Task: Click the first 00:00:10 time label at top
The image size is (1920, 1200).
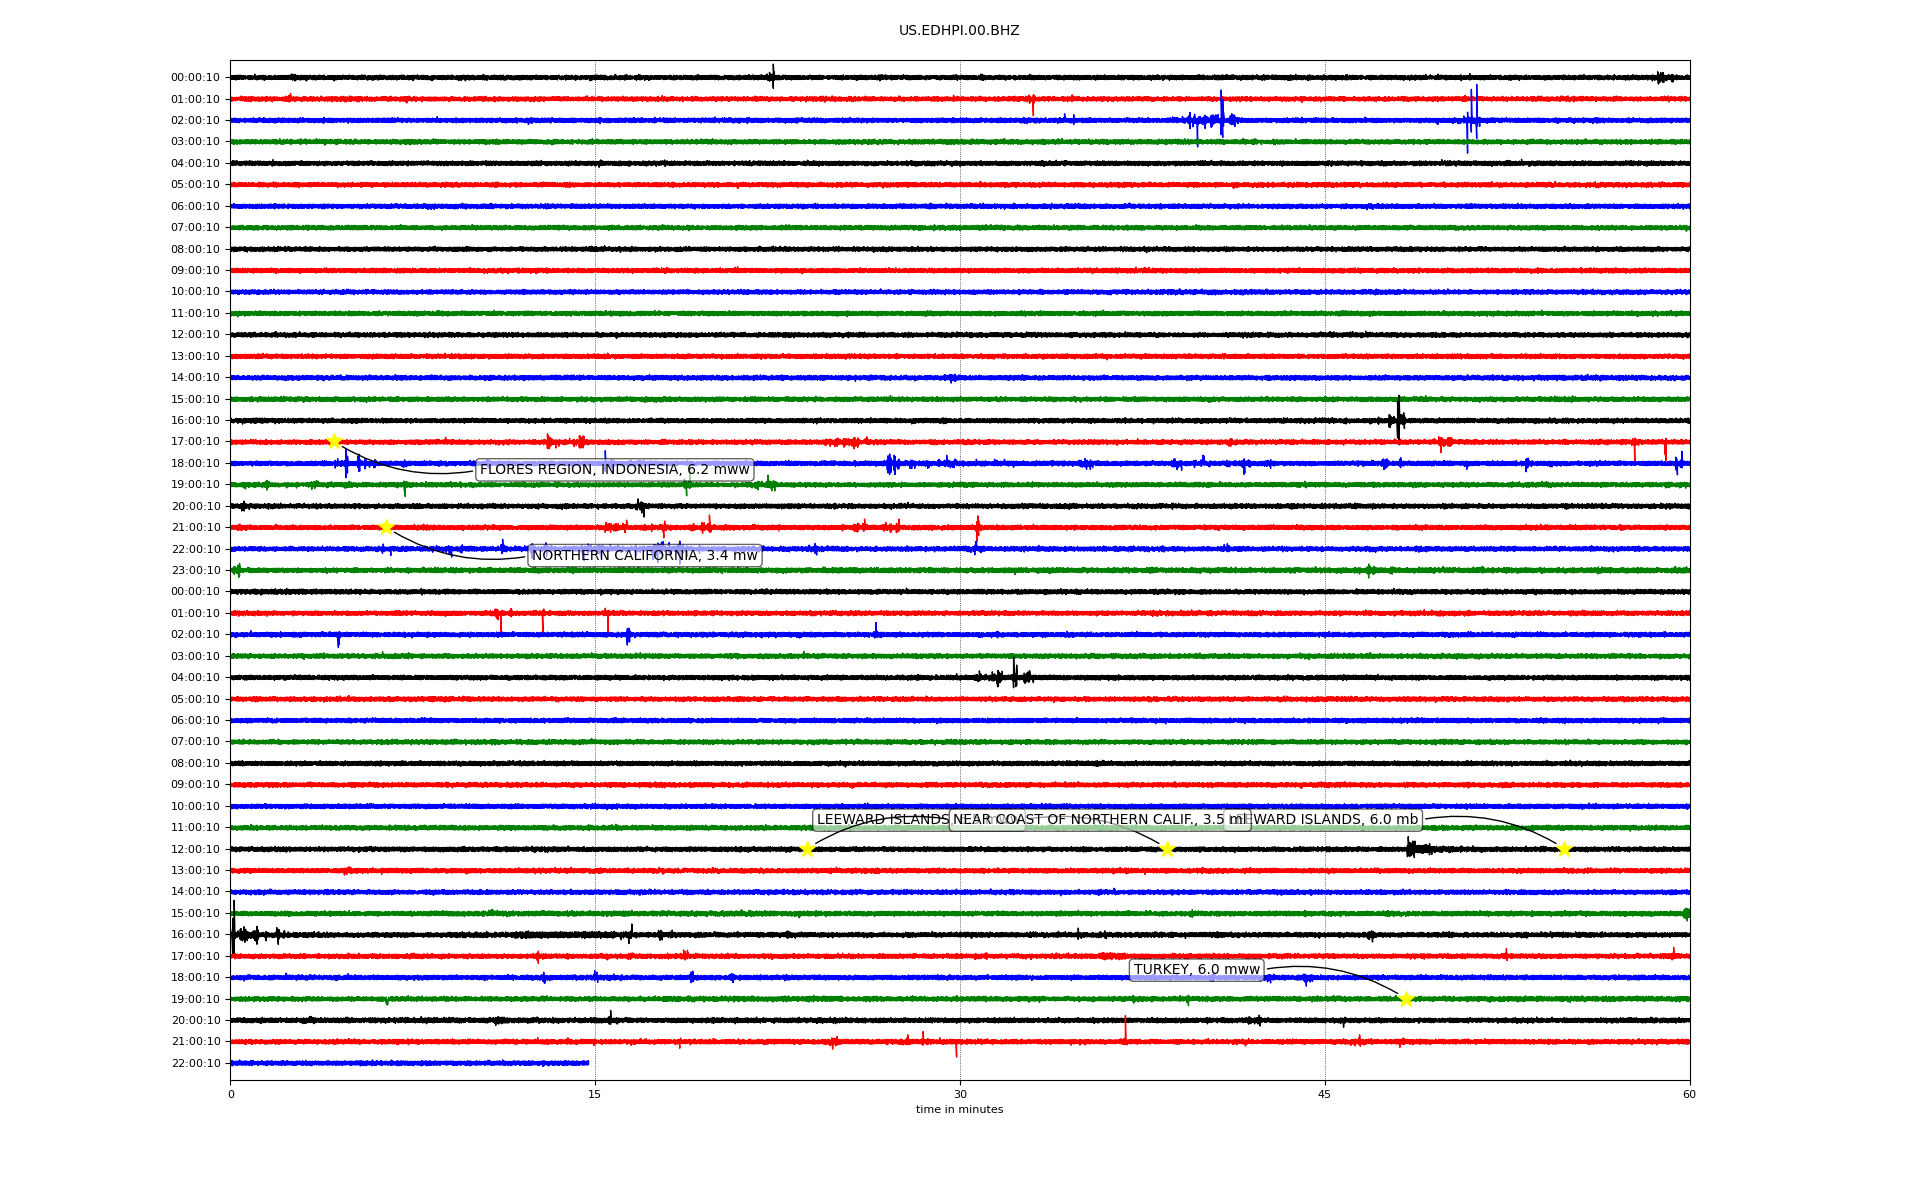Action: (195, 78)
